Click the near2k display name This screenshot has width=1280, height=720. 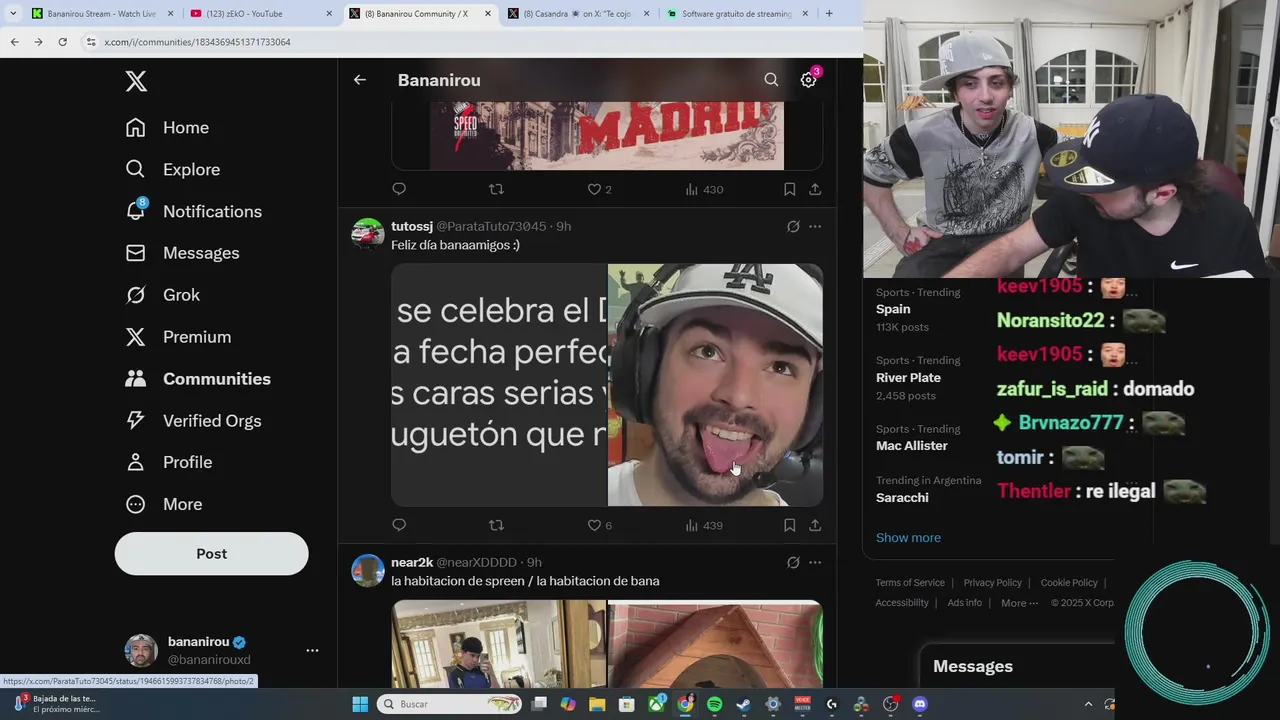point(412,563)
